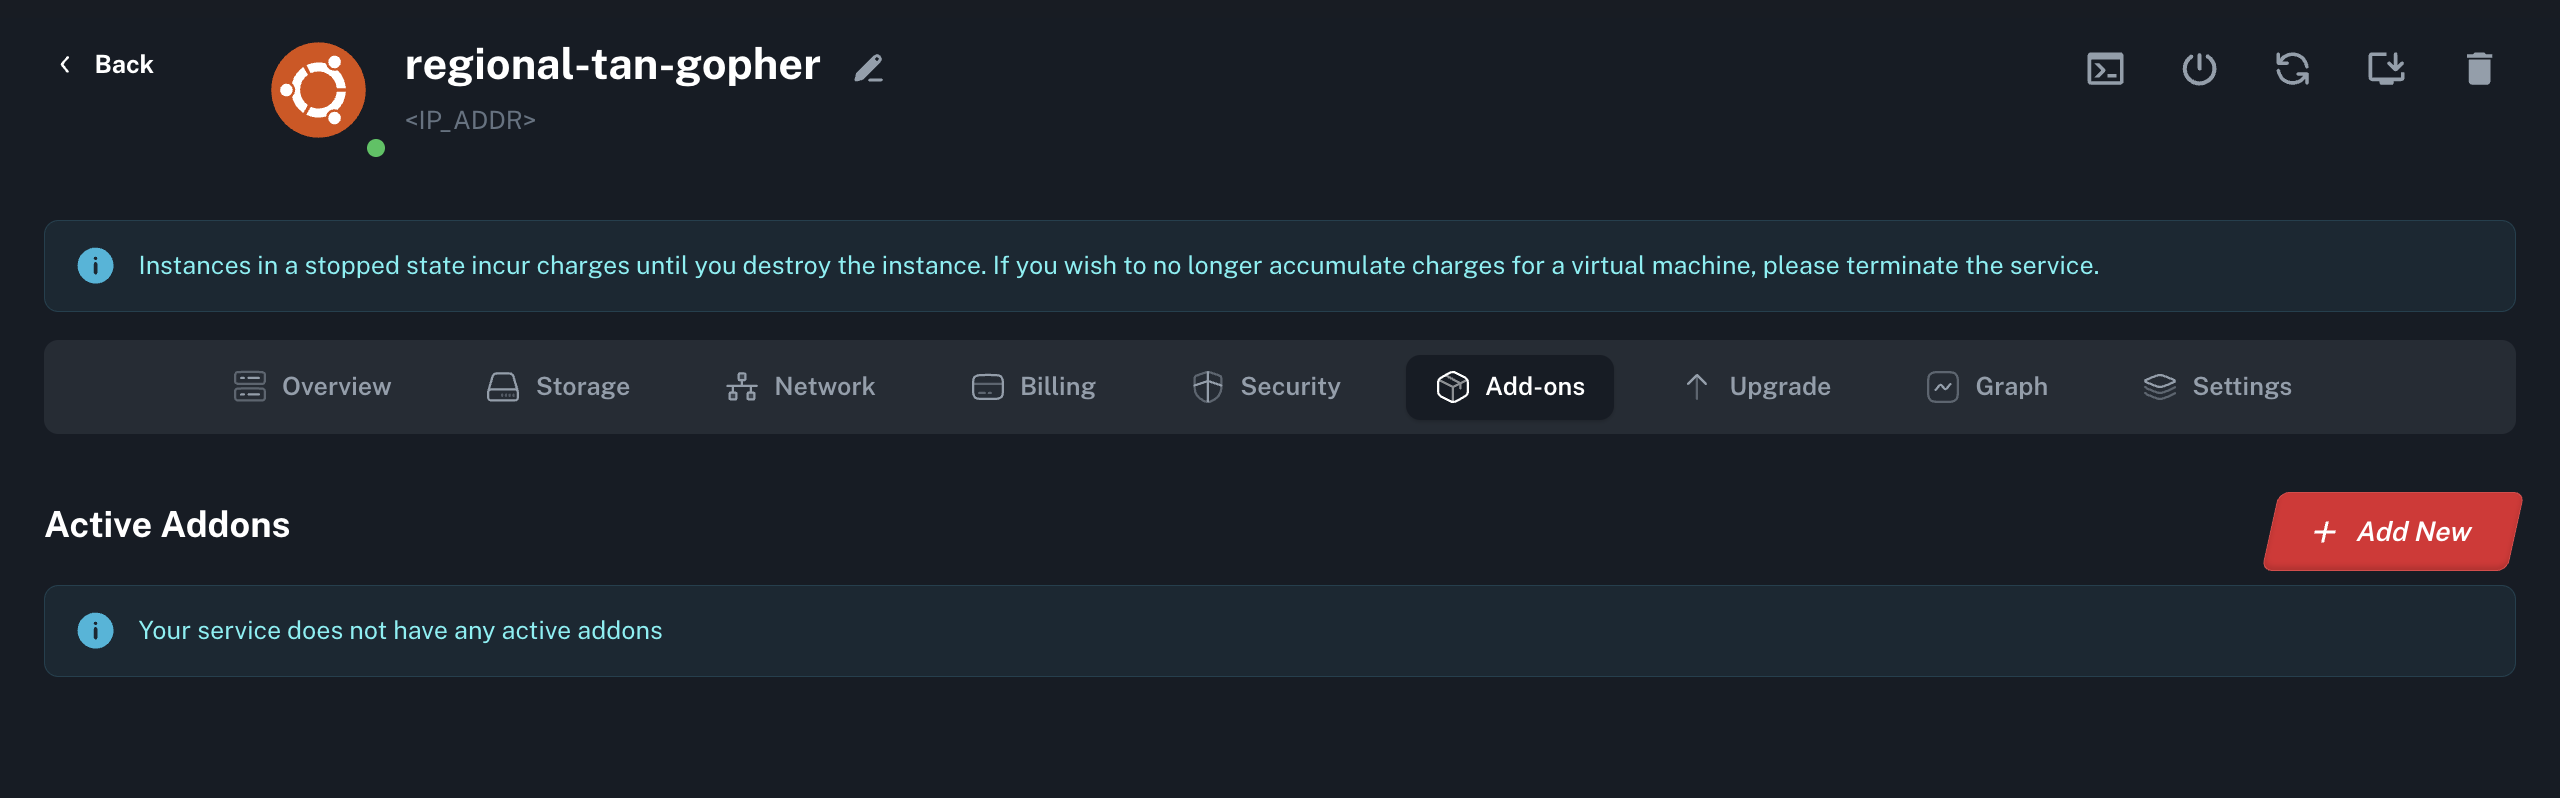Click the info icon beside no-addons message

(96, 631)
